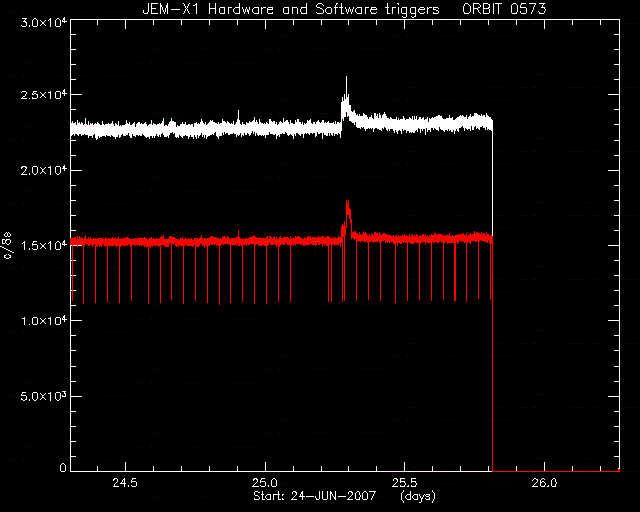Click the c/8s y-axis title

[x=7, y=245]
